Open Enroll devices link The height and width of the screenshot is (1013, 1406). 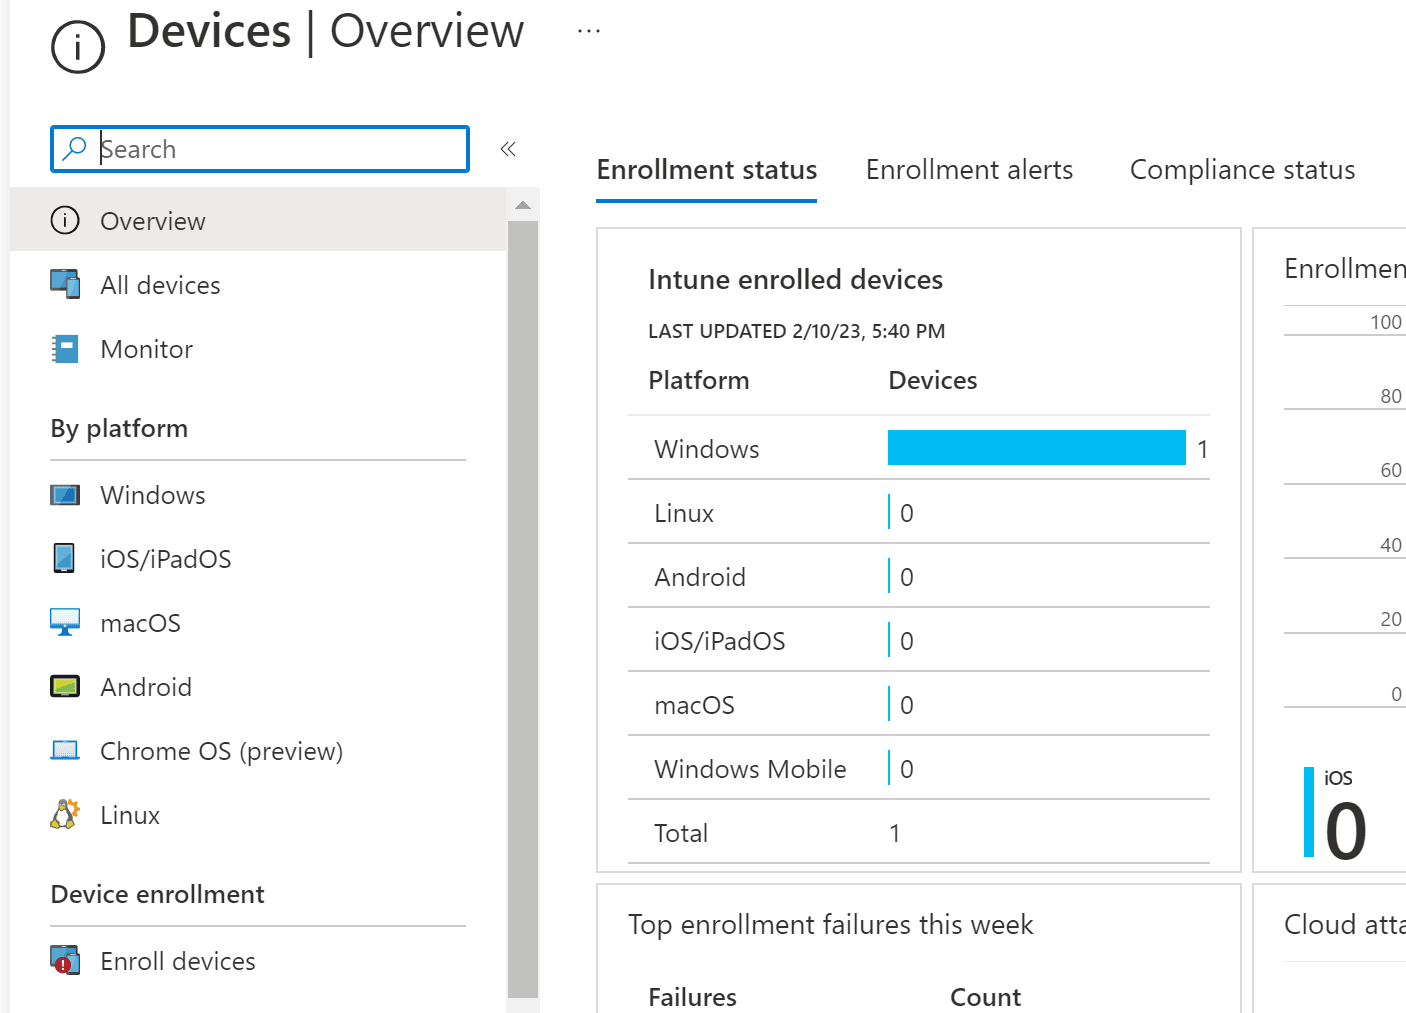pos(258,961)
